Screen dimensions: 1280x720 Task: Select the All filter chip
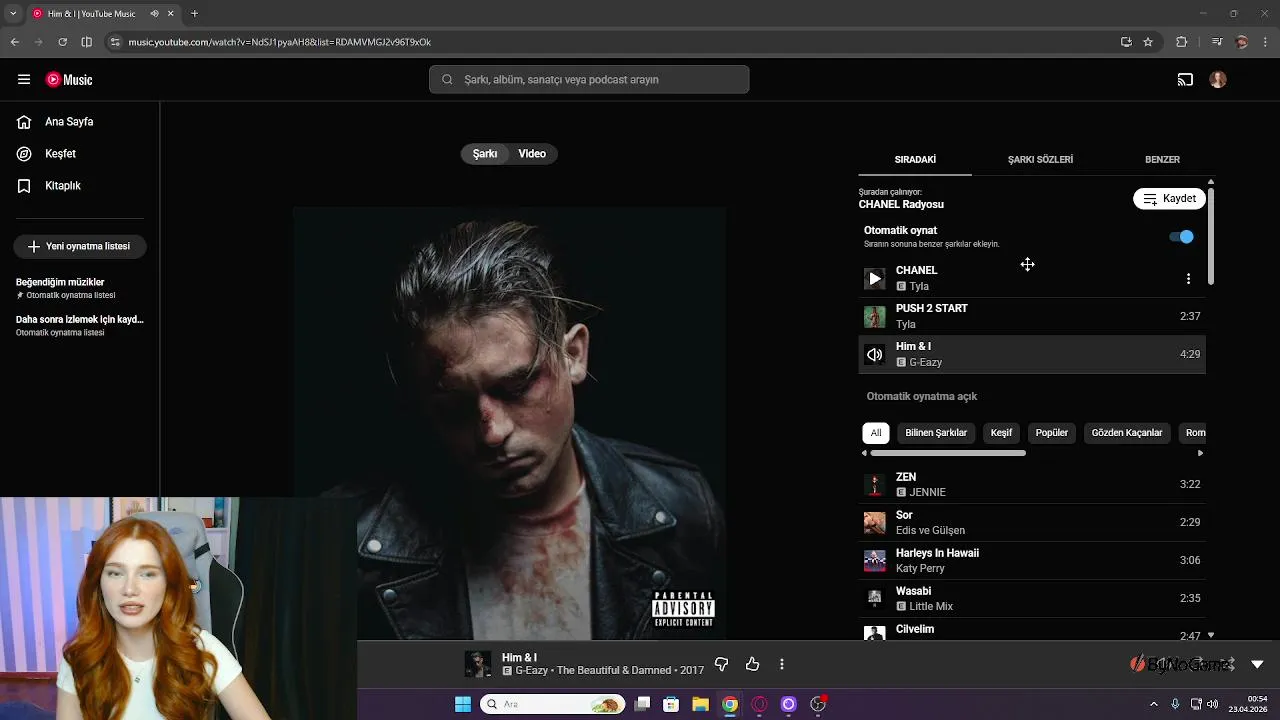(876, 433)
